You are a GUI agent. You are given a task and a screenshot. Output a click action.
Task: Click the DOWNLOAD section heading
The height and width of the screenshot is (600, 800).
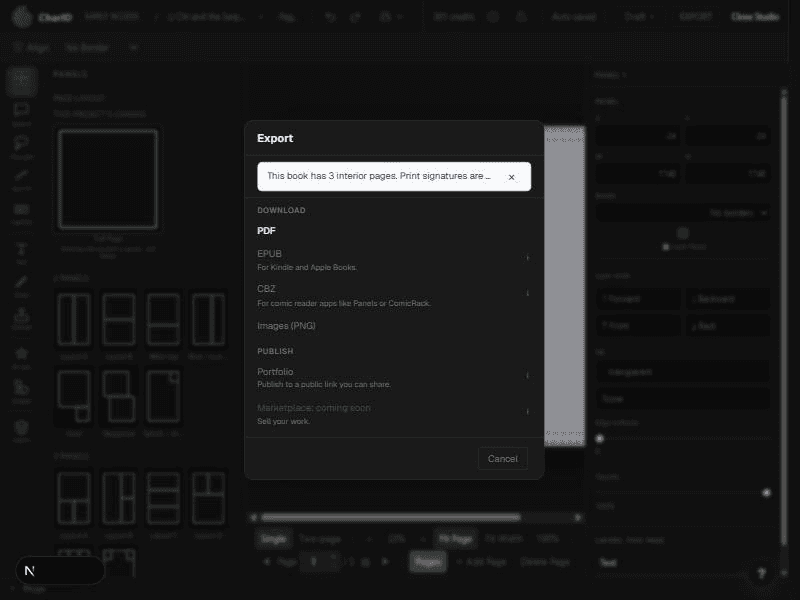coord(281,210)
